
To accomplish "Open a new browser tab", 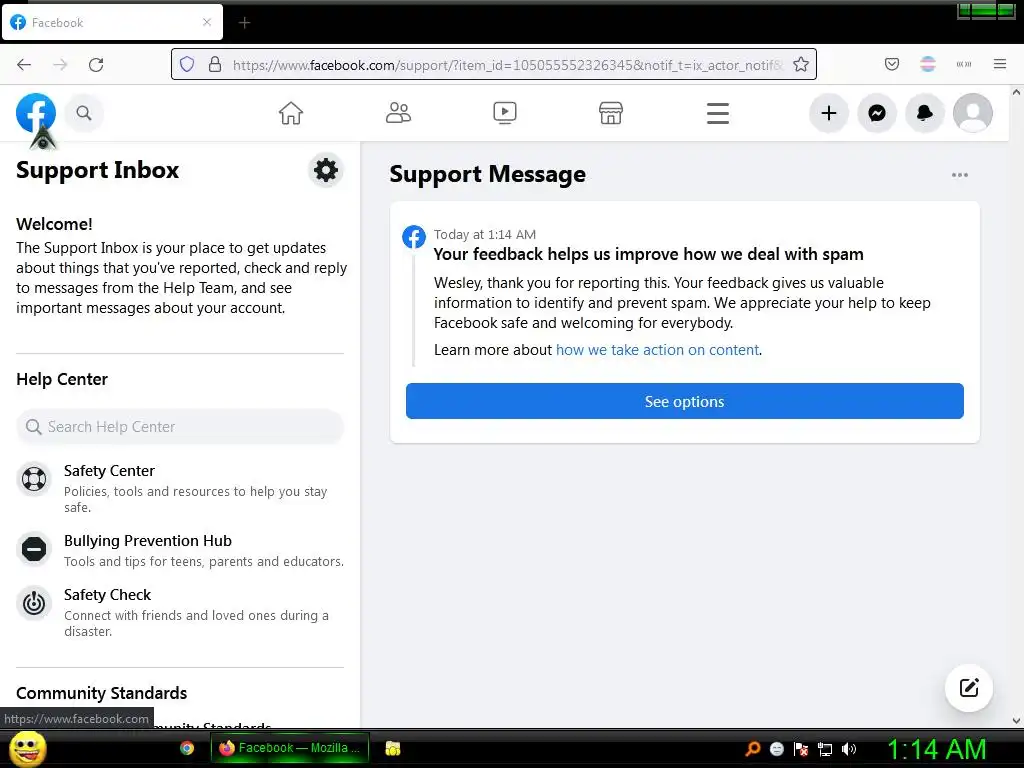I will 244,23.
